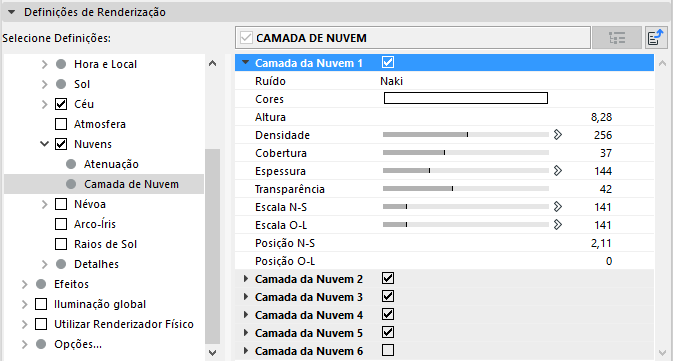The width and height of the screenshot is (673, 361).
Task: Enable Camada da Nuvem 6 checkbox
Action: (x=388, y=350)
